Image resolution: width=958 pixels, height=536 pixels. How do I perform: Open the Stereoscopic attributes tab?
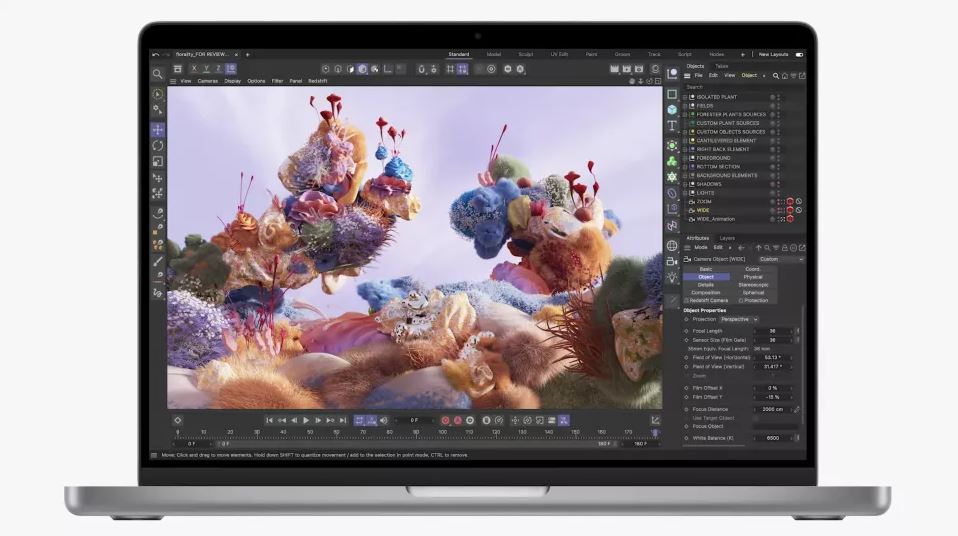pyautogui.click(x=753, y=285)
